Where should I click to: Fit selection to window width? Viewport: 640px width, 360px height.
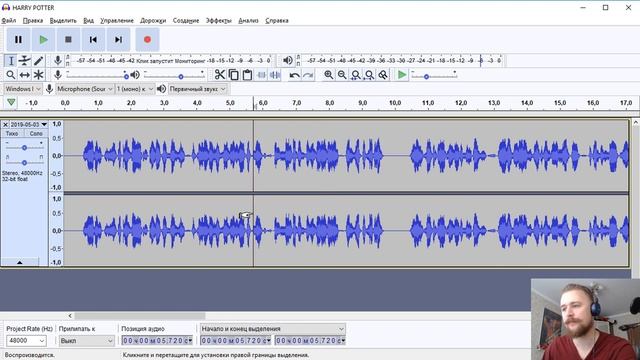click(356, 75)
